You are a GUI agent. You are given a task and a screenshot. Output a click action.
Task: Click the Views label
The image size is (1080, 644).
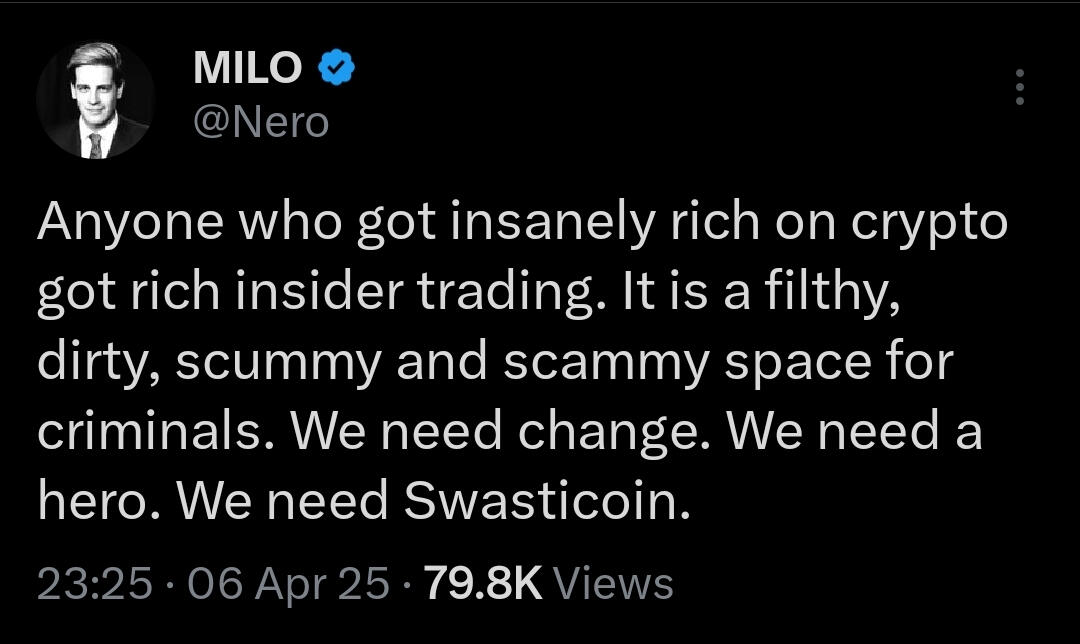pos(612,583)
